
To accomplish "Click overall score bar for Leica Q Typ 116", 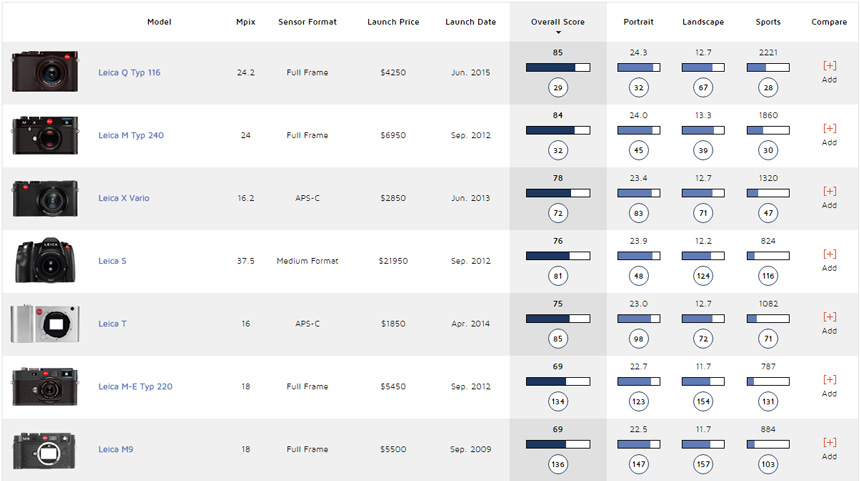I will (558, 67).
